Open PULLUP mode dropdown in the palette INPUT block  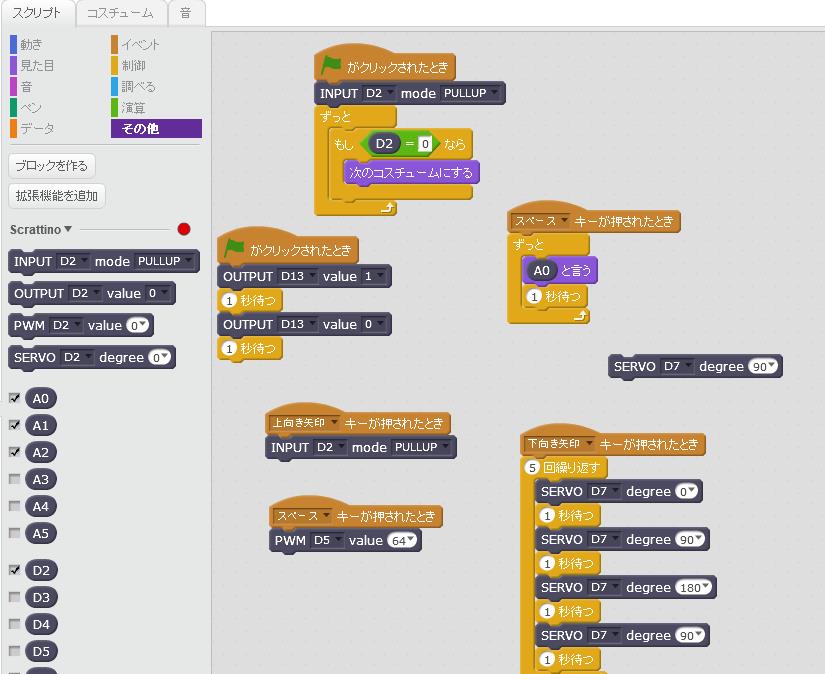(165, 261)
